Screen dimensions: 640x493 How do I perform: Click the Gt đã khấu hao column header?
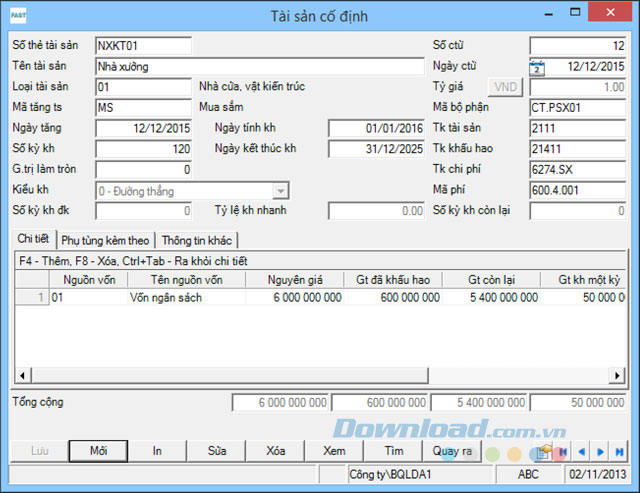click(x=393, y=280)
